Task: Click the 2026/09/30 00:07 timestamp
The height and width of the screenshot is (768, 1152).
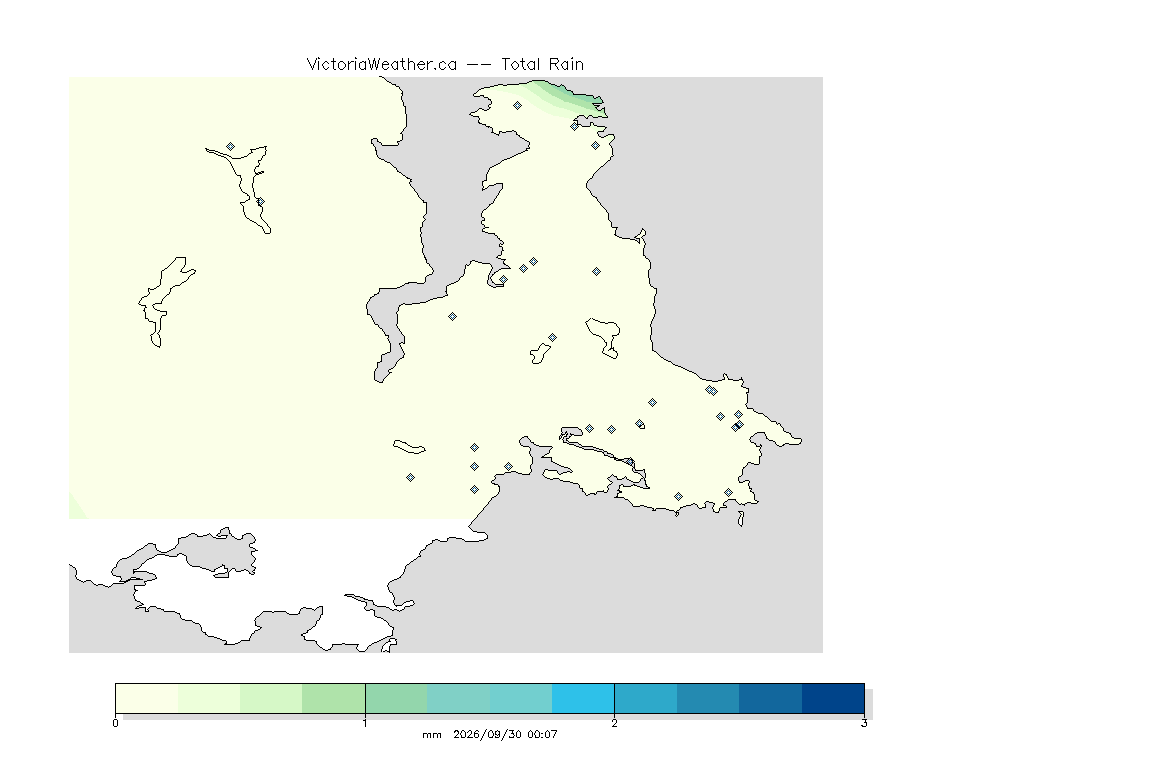Action: point(505,734)
